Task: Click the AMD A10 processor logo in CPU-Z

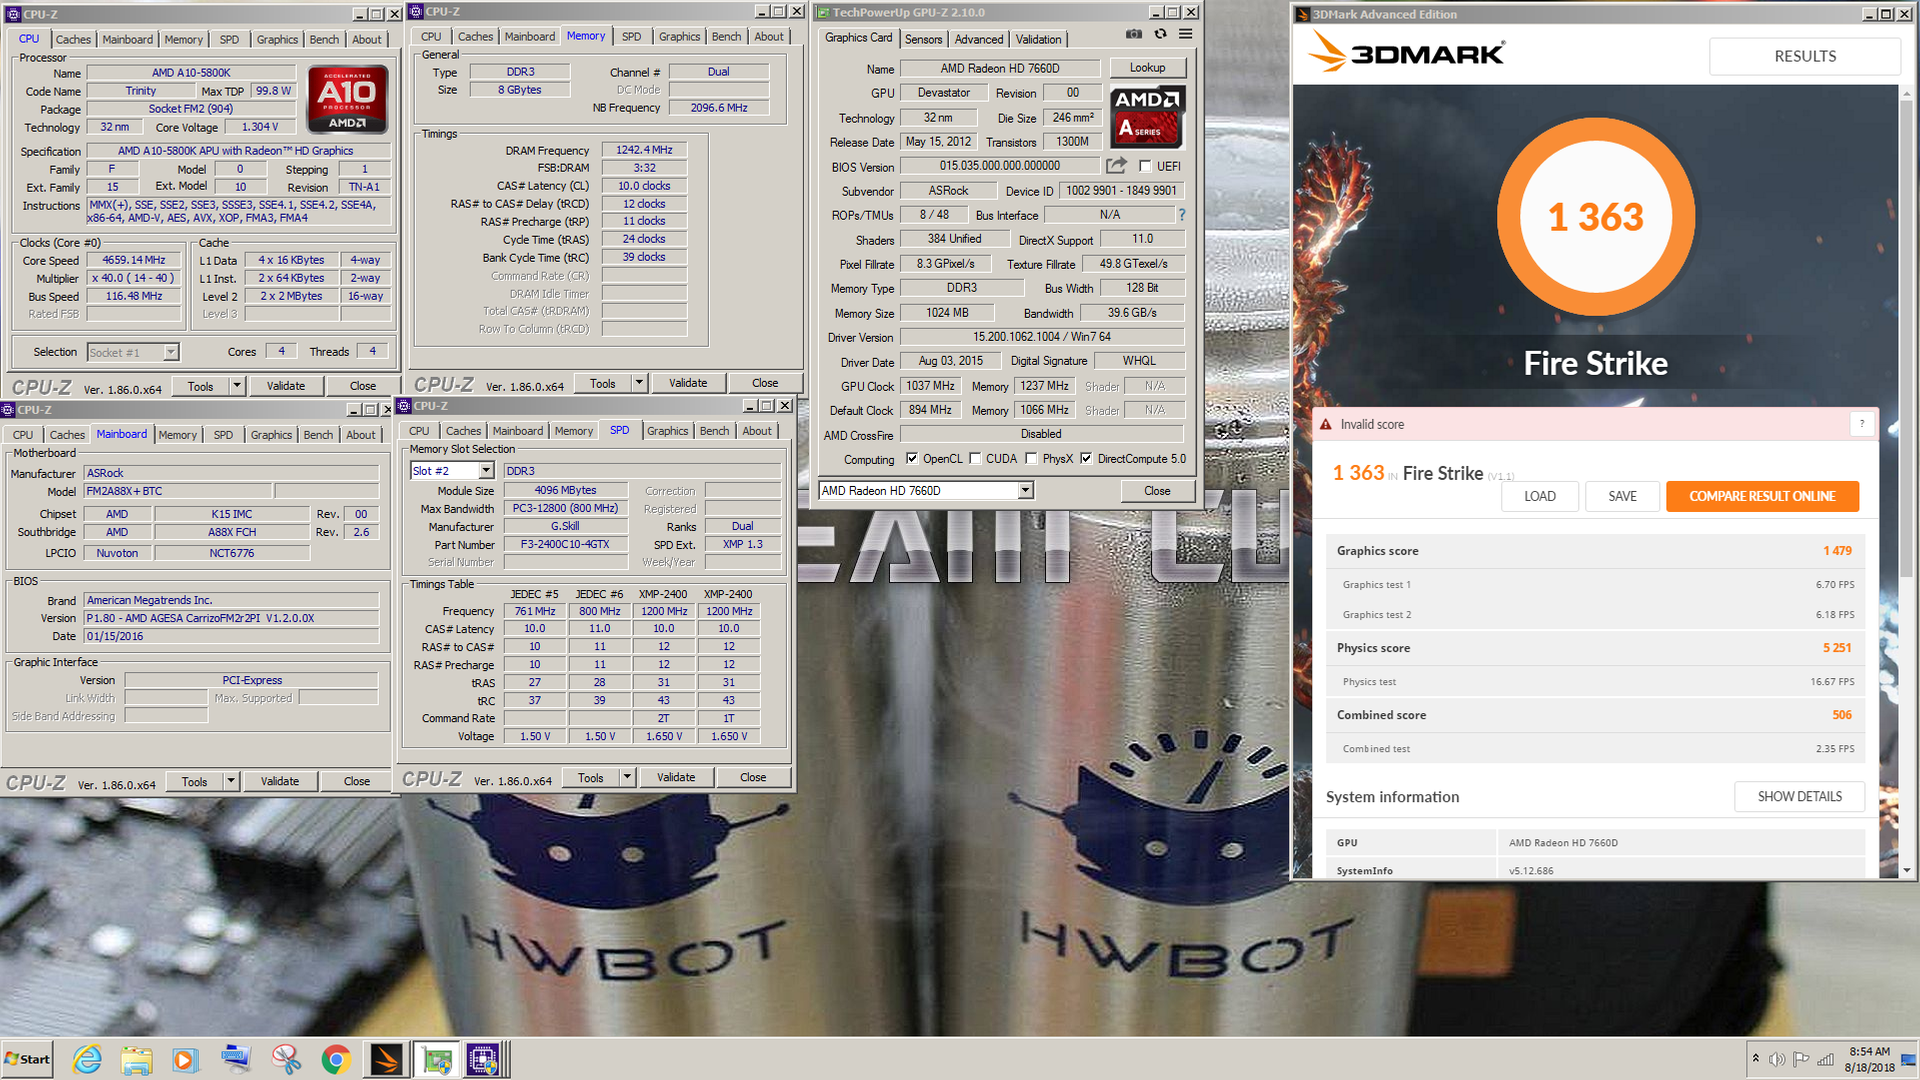Action: pyautogui.click(x=347, y=99)
